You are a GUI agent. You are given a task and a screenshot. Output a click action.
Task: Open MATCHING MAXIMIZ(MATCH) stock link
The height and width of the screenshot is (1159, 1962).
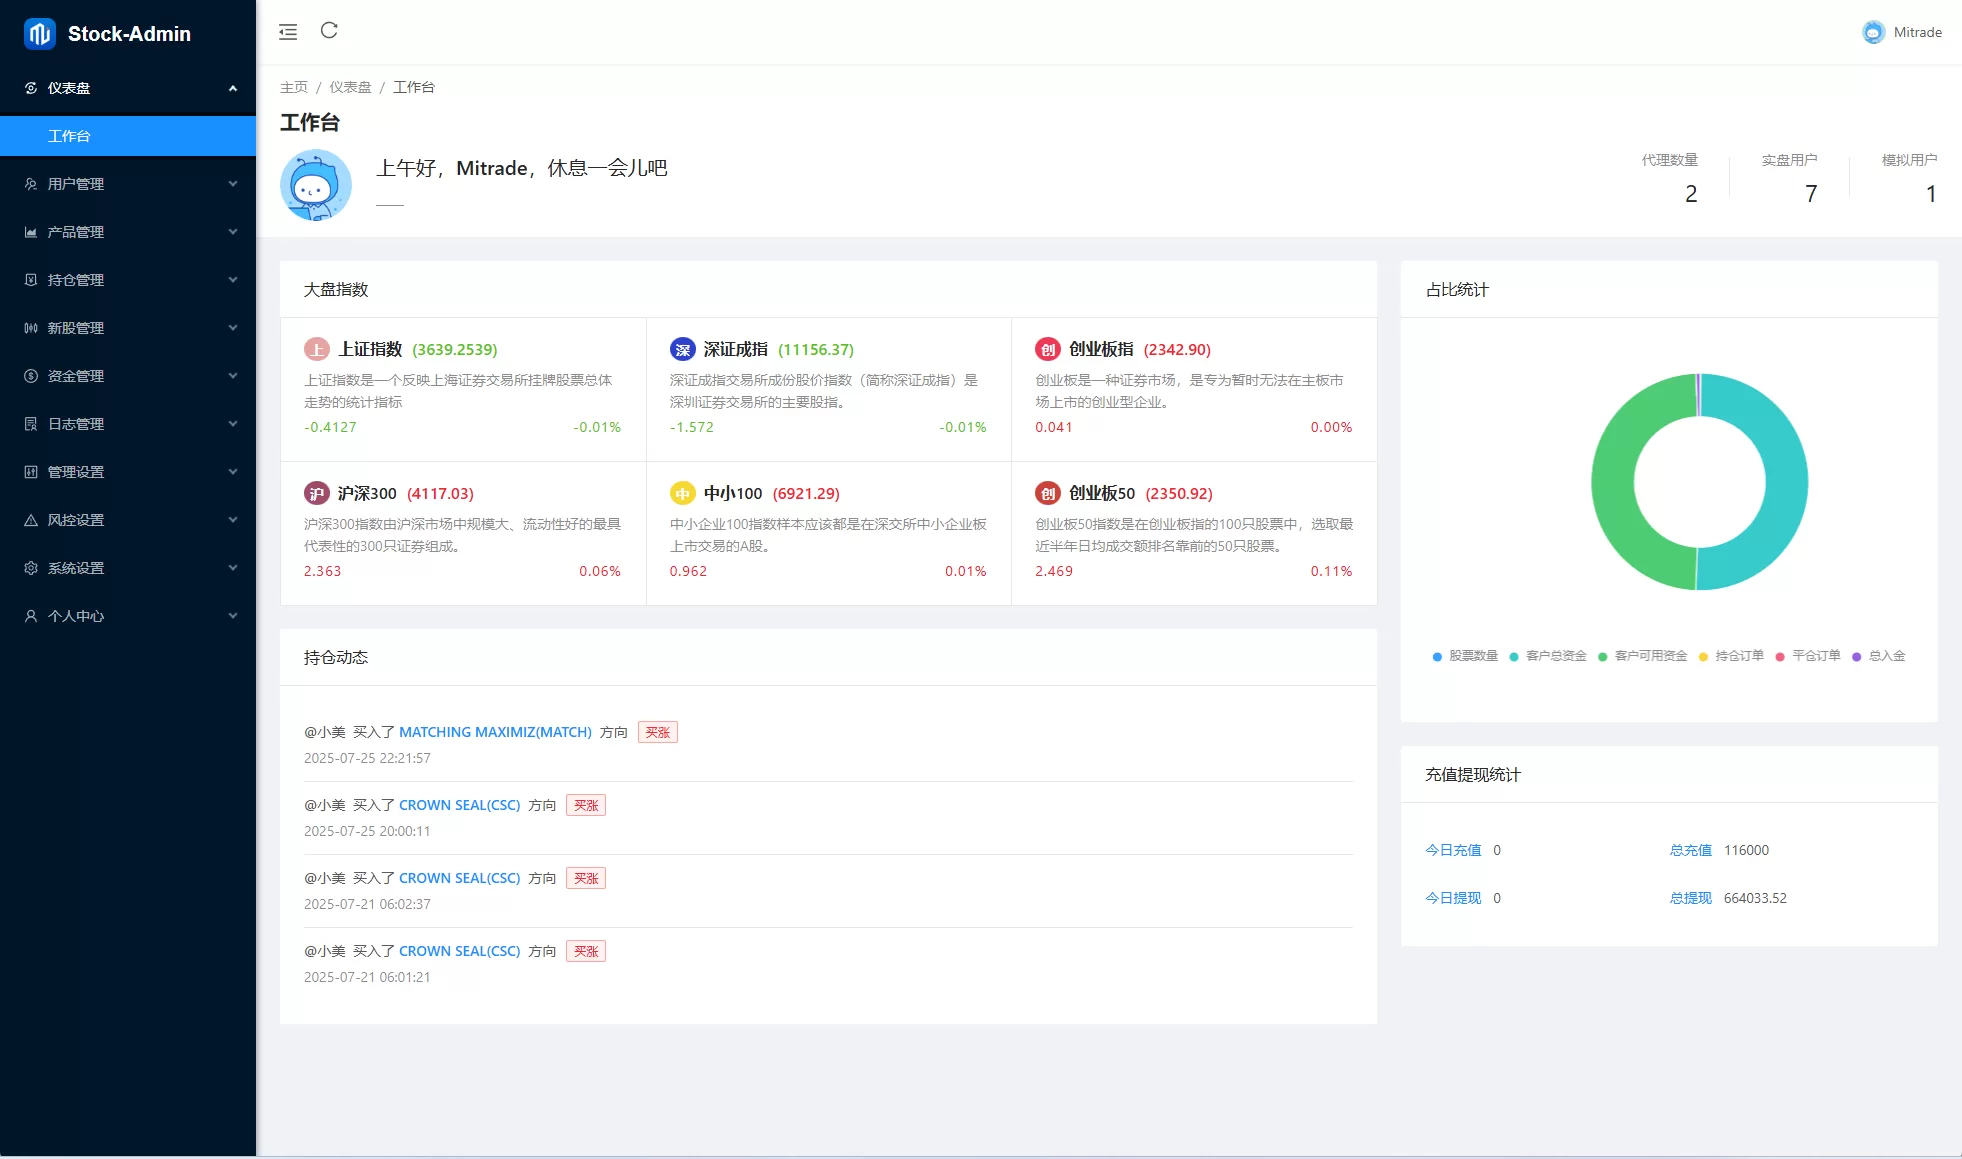(495, 732)
